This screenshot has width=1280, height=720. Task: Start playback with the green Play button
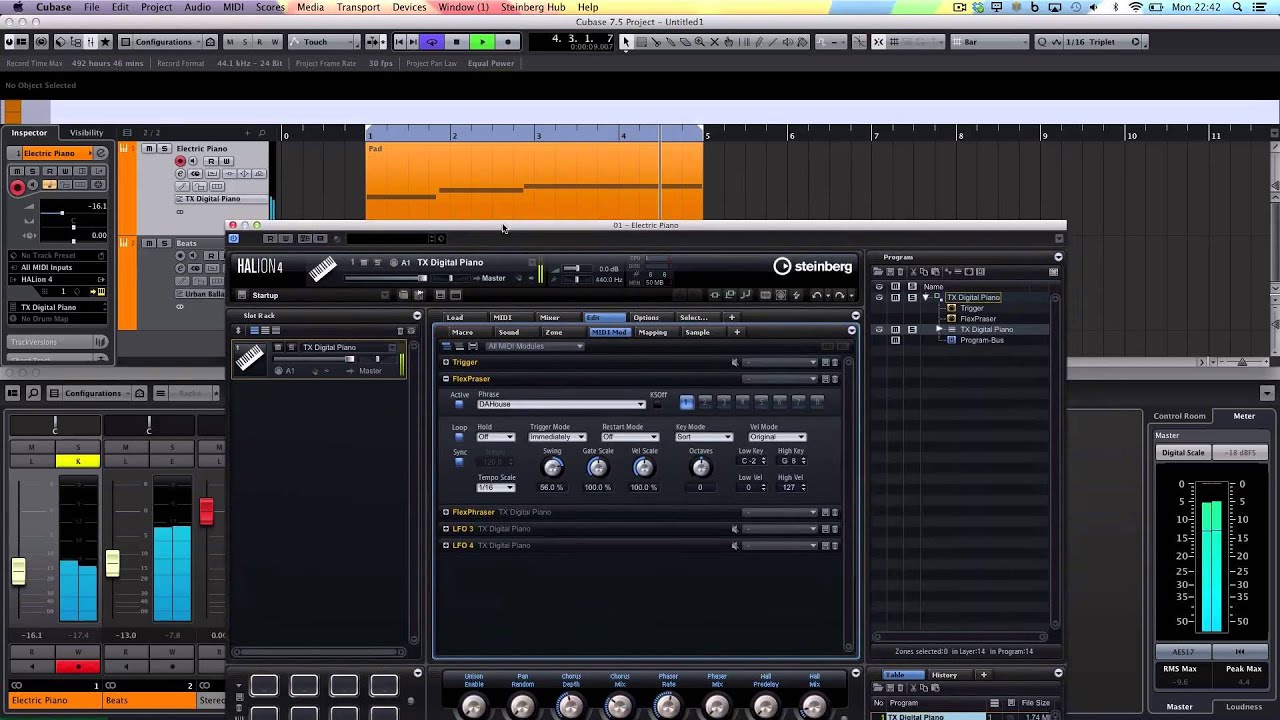pyautogui.click(x=482, y=42)
